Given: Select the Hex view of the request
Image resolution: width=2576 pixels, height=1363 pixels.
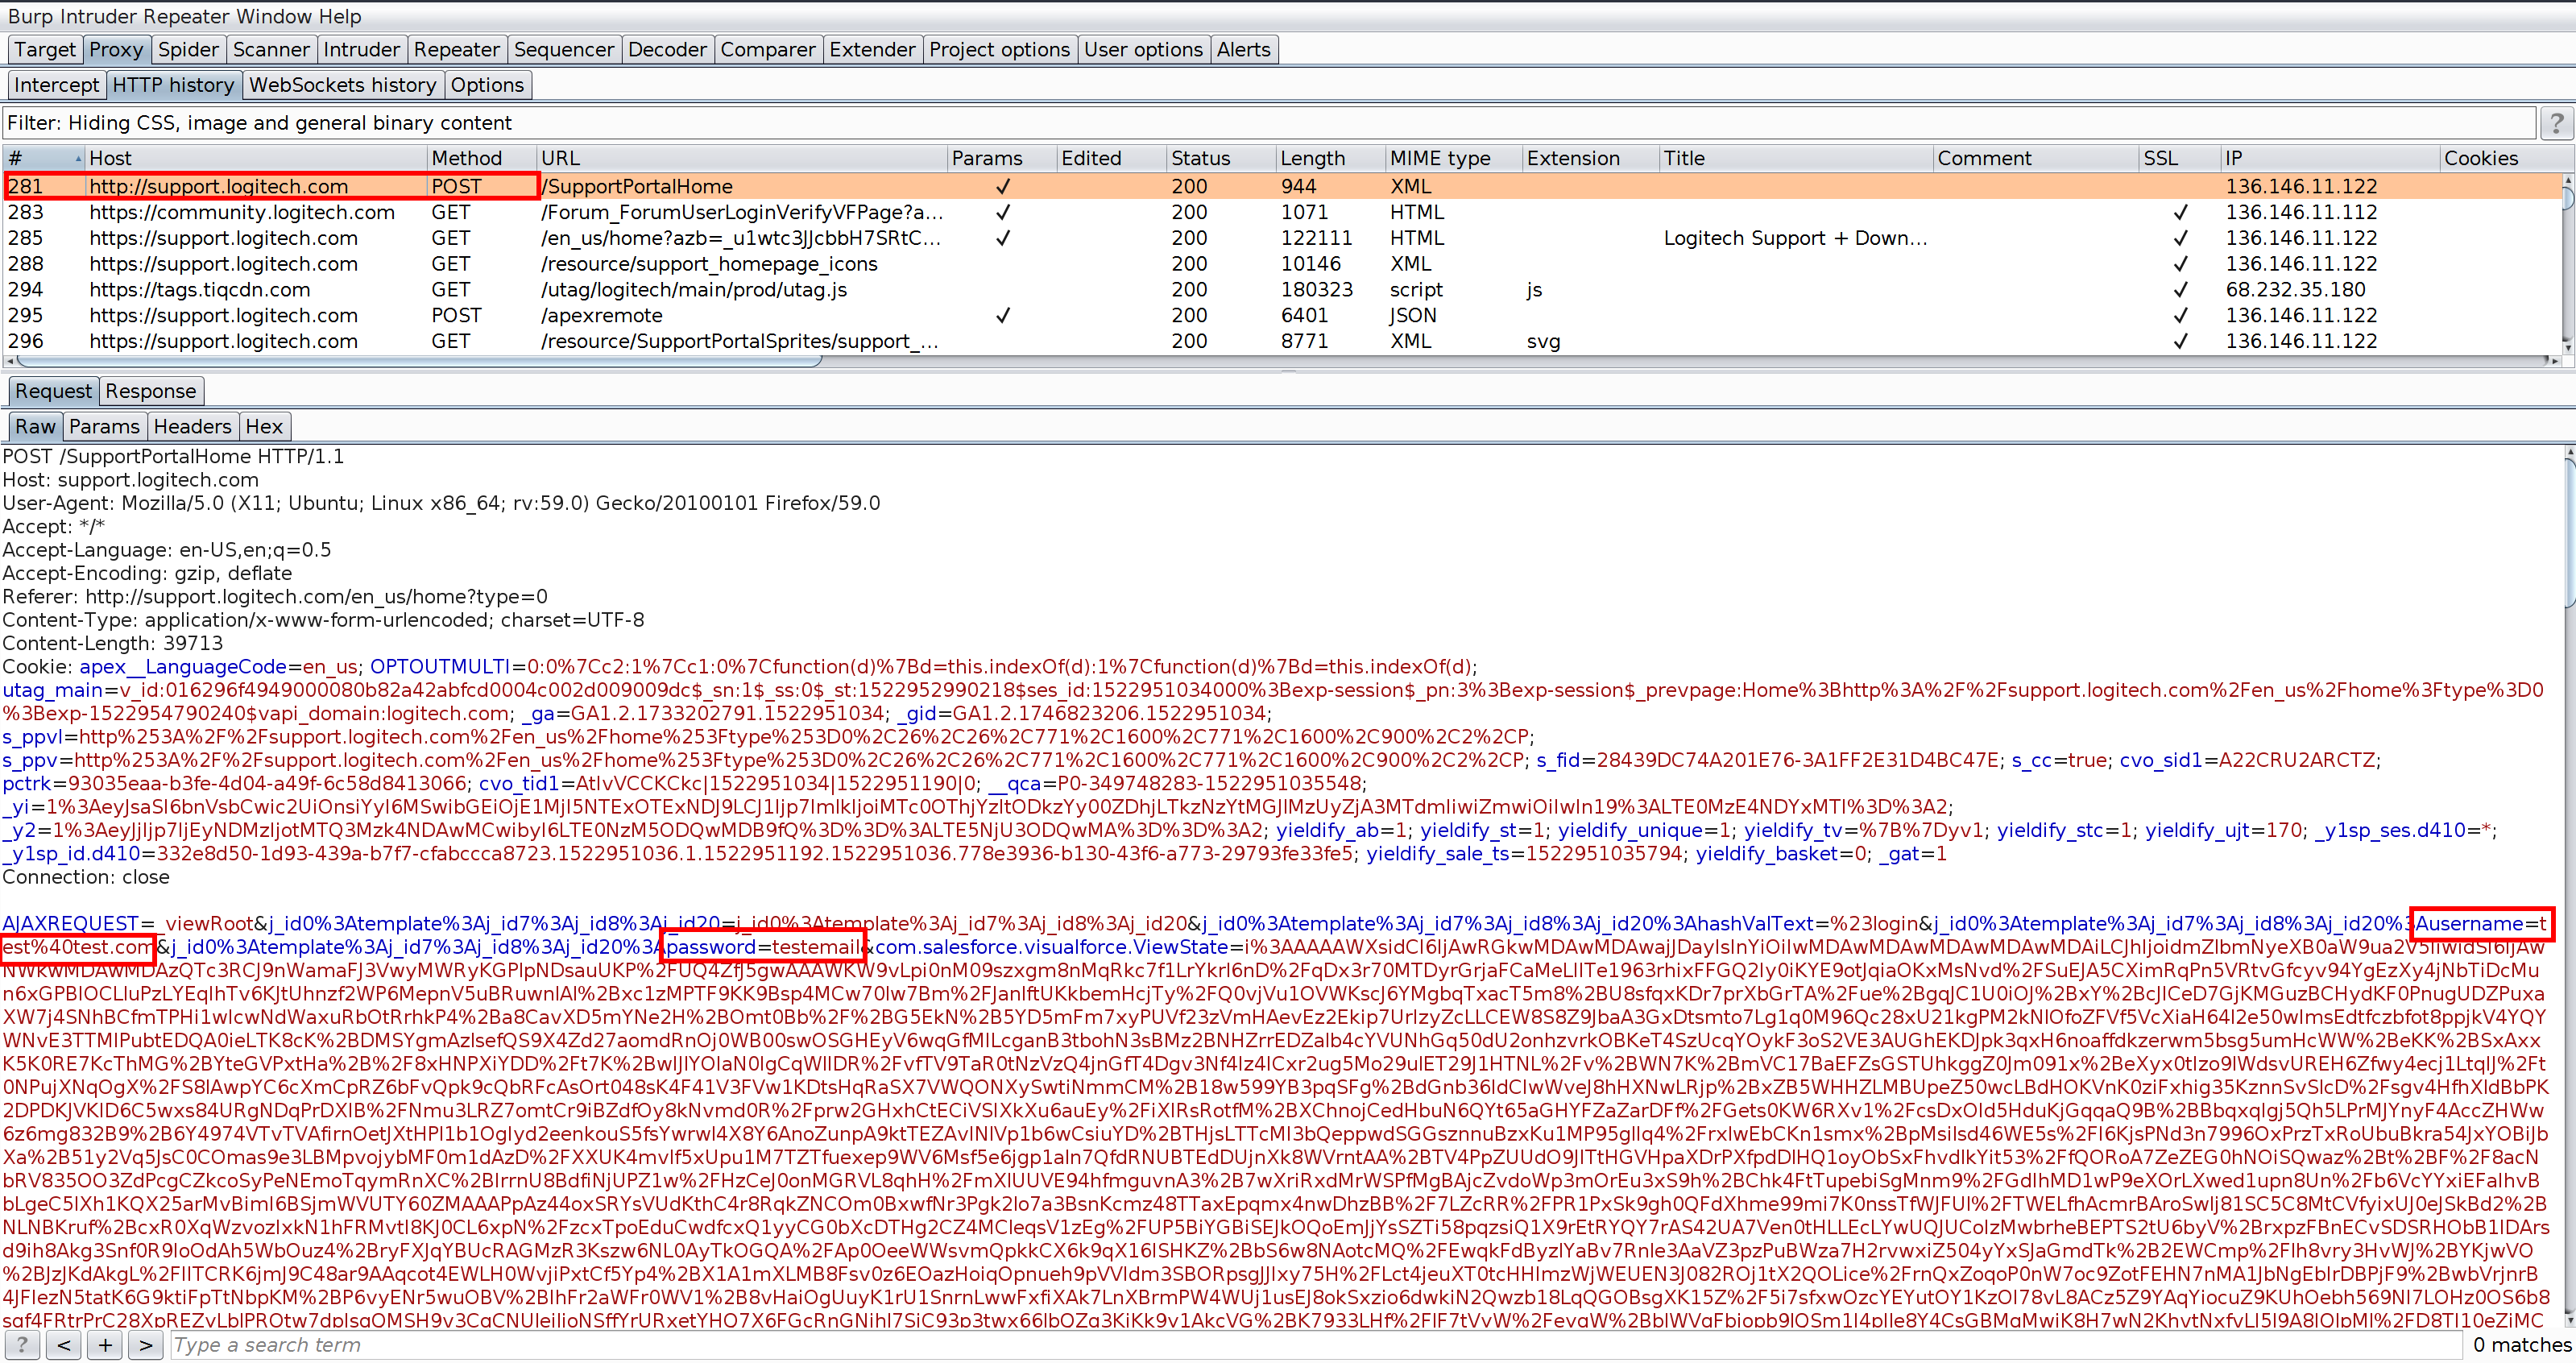Looking at the screenshot, I should tap(264, 426).
